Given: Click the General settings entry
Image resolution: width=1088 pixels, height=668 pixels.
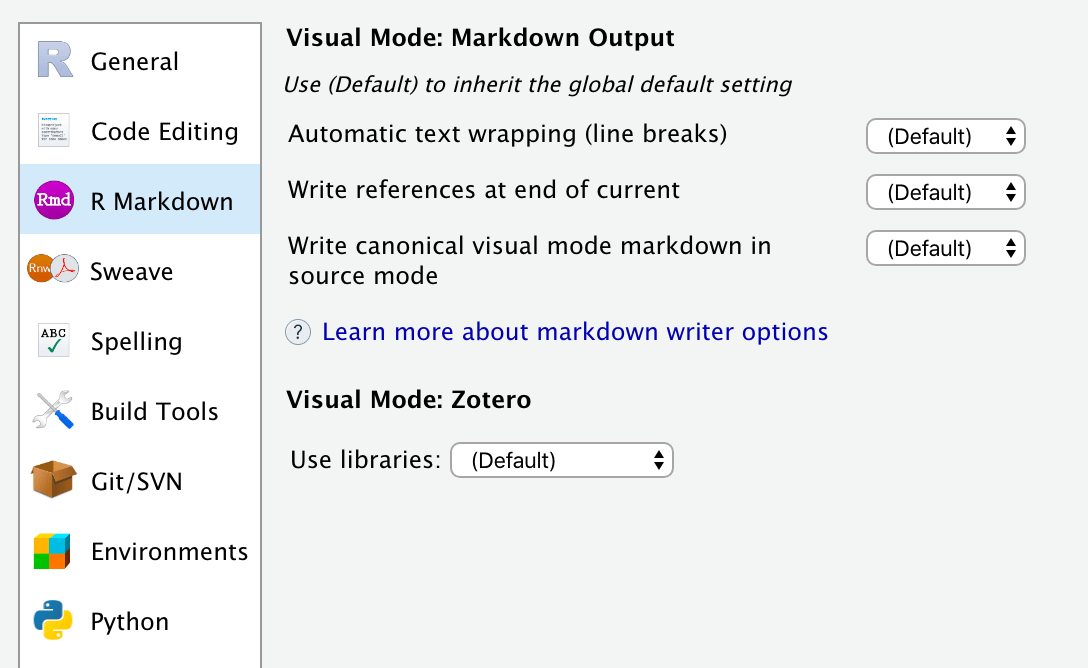Looking at the screenshot, I should coord(135,60).
